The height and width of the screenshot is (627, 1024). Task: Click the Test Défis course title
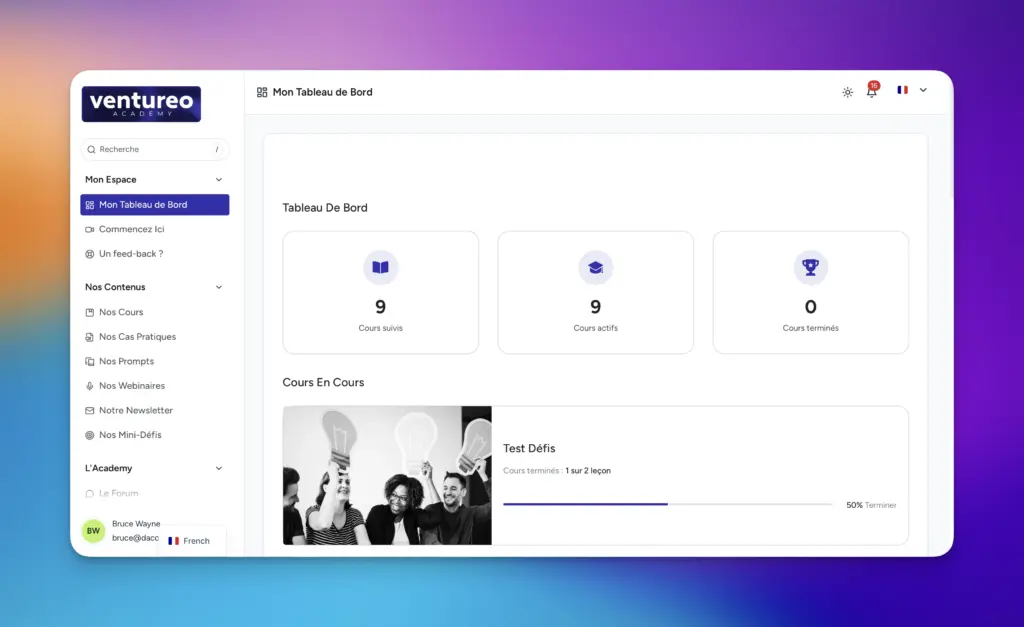529,448
